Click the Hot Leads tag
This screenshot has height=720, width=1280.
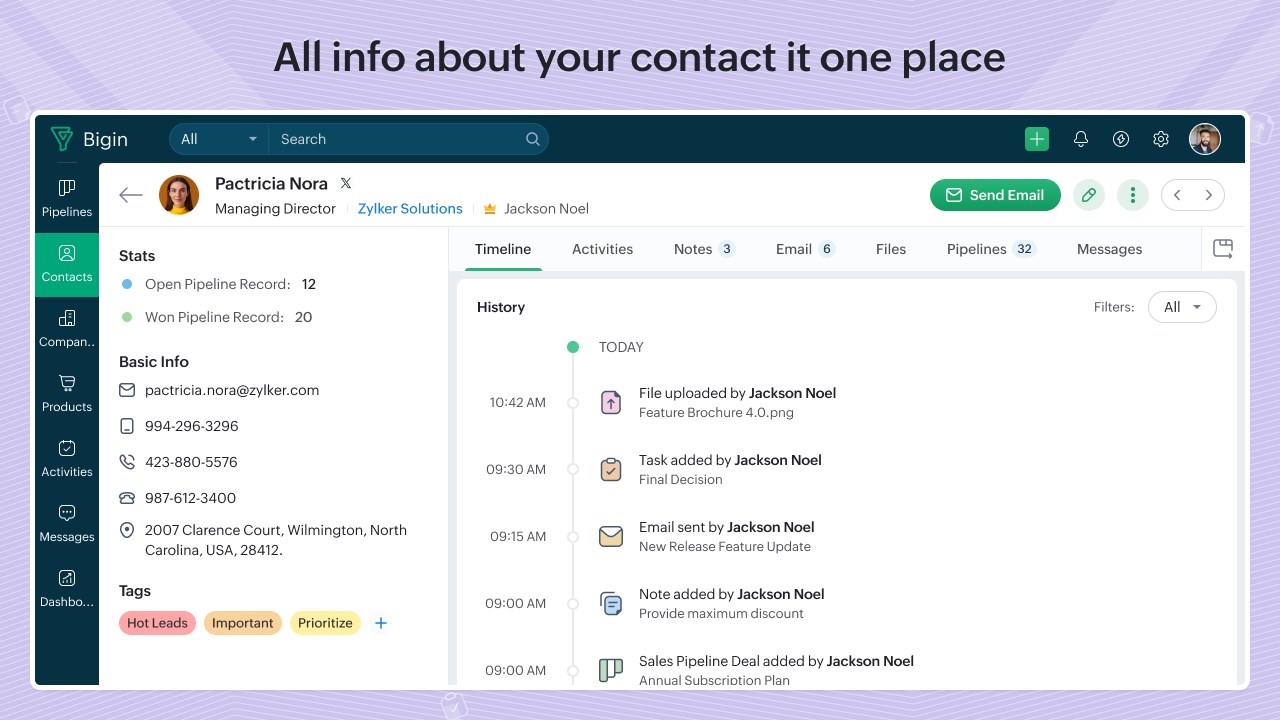[157, 623]
